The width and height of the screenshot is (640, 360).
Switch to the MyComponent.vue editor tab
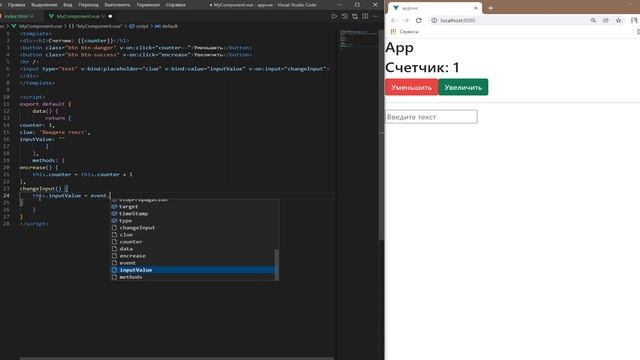point(80,16)
